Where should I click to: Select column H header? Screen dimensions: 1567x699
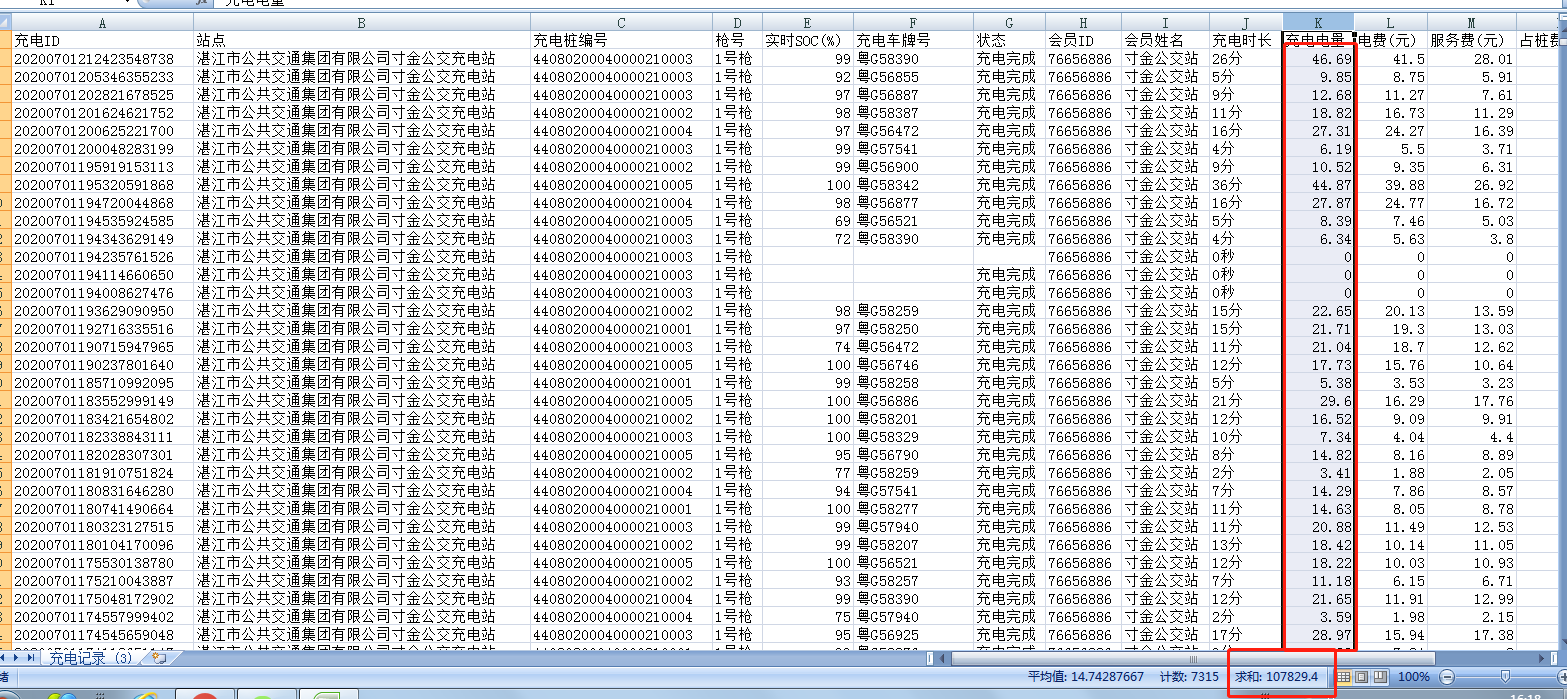coord(1083,22)
